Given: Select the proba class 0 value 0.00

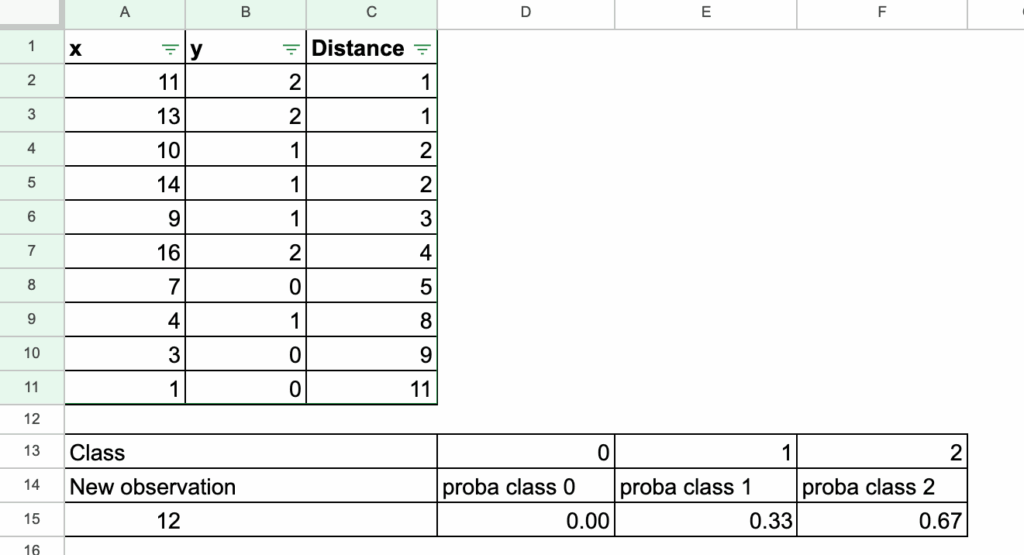Looking at the screenshot, I should point(526,521).
